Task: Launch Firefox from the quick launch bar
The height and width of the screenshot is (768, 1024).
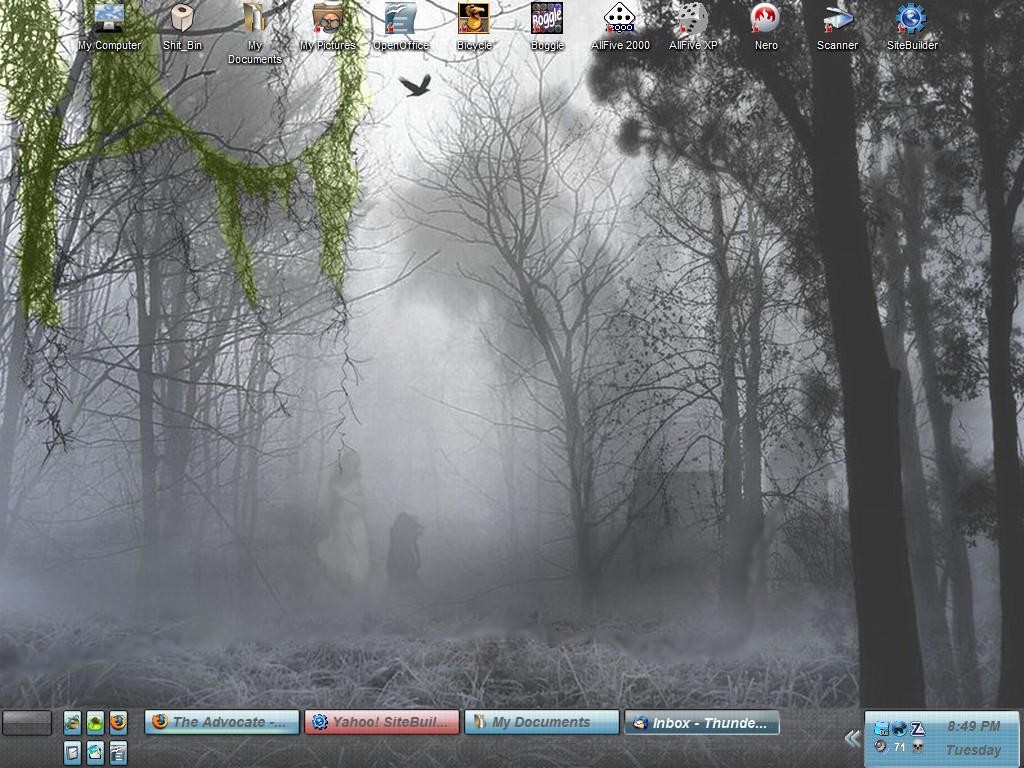Action: [x=118, y=723]
